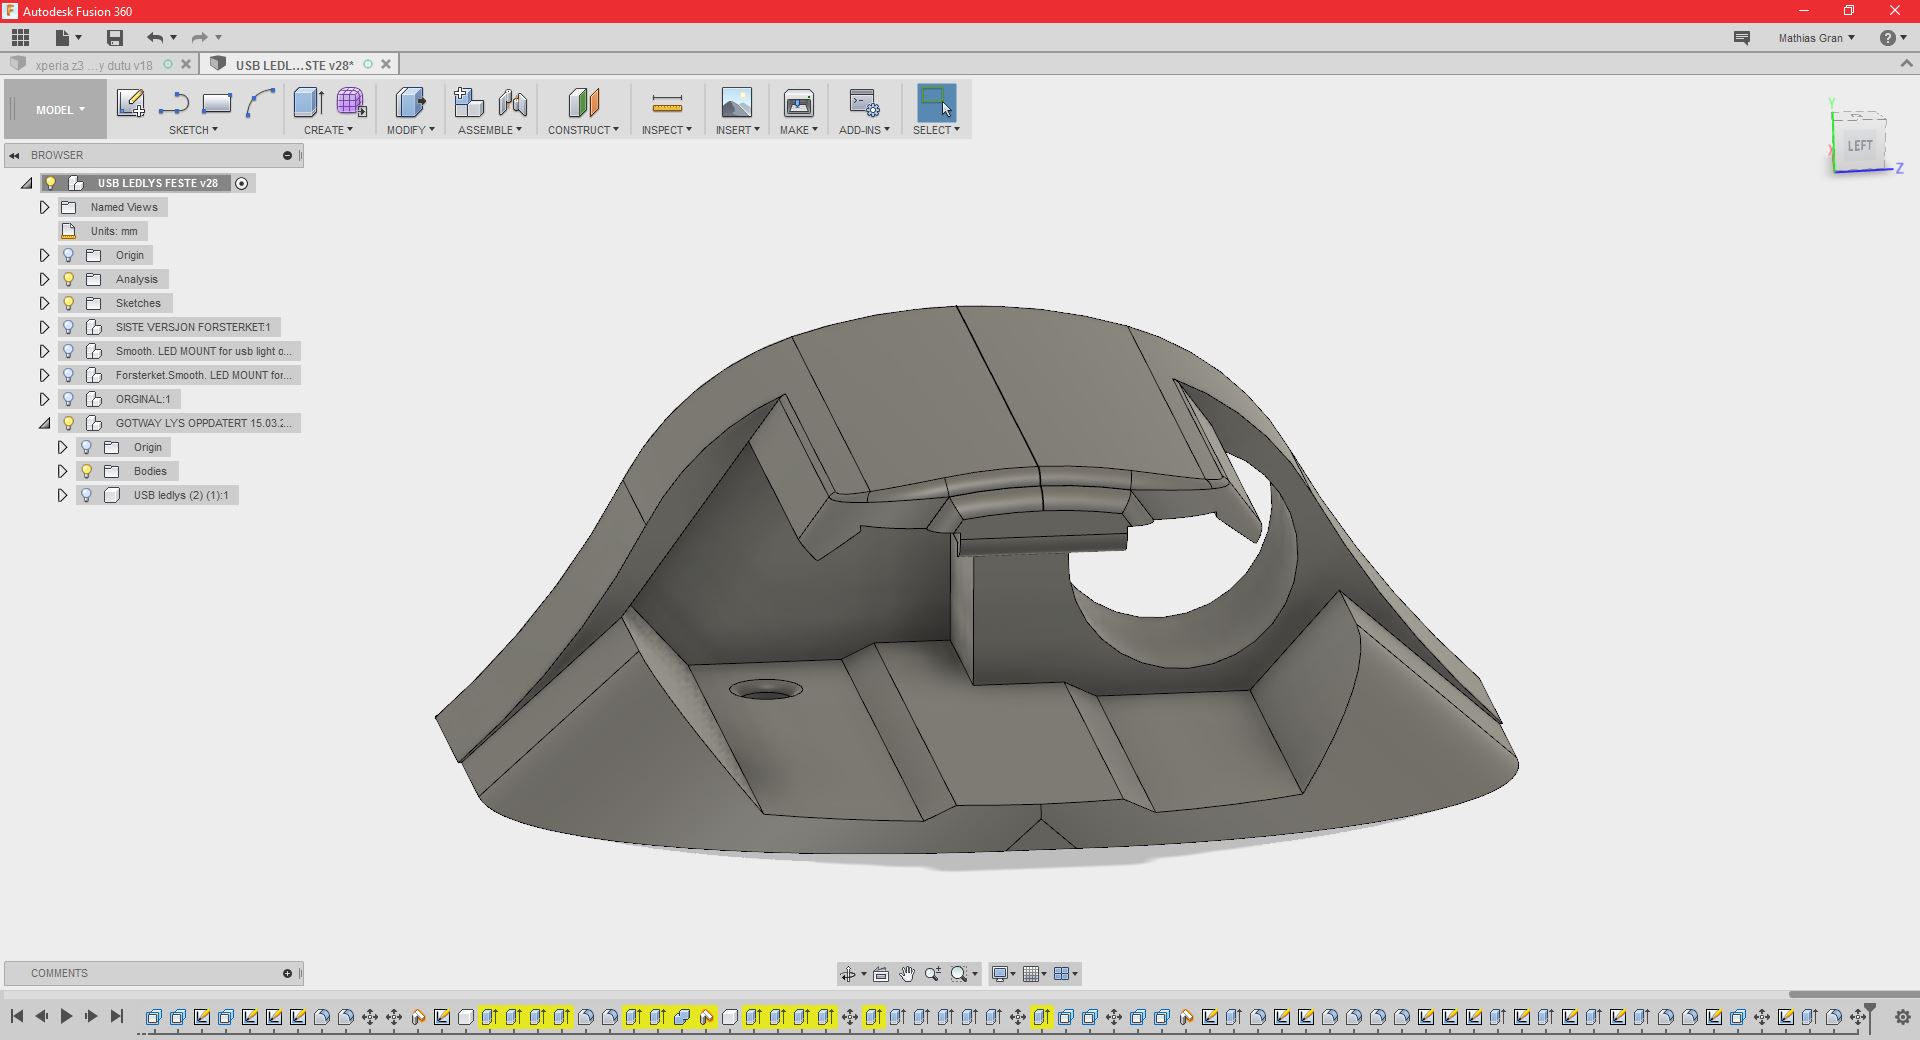Image resolution: width=1920 pixels, height=1040 pixels.
Task: Open the CONSTRUCT menu
Action: click(583, 130)
